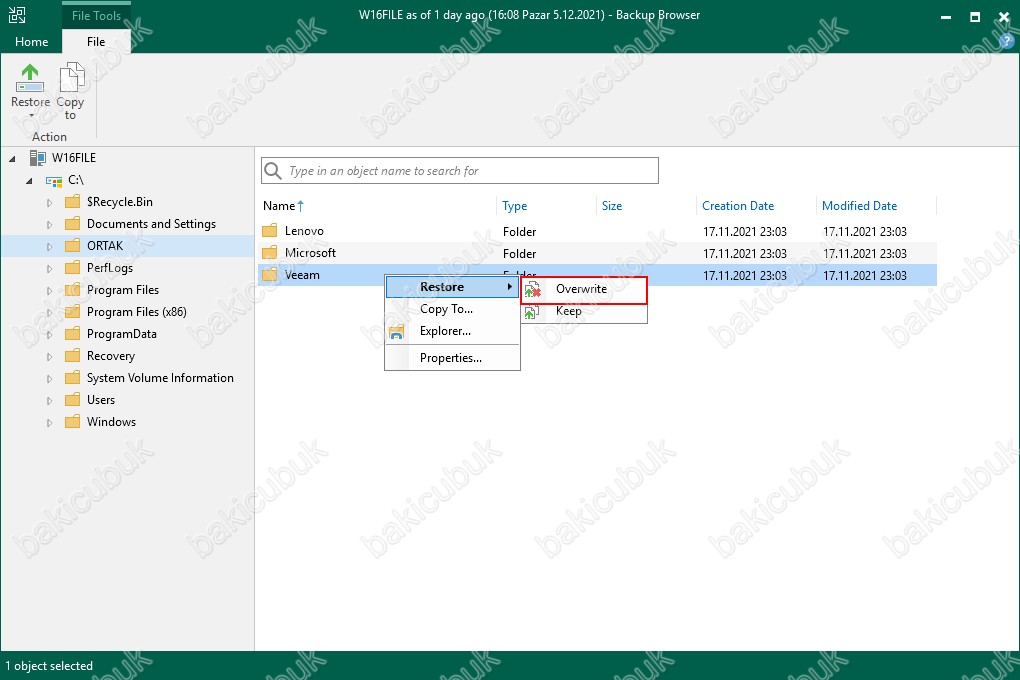
Task: Collapse the C:\ drive node
Action: [x=29, y=181]
